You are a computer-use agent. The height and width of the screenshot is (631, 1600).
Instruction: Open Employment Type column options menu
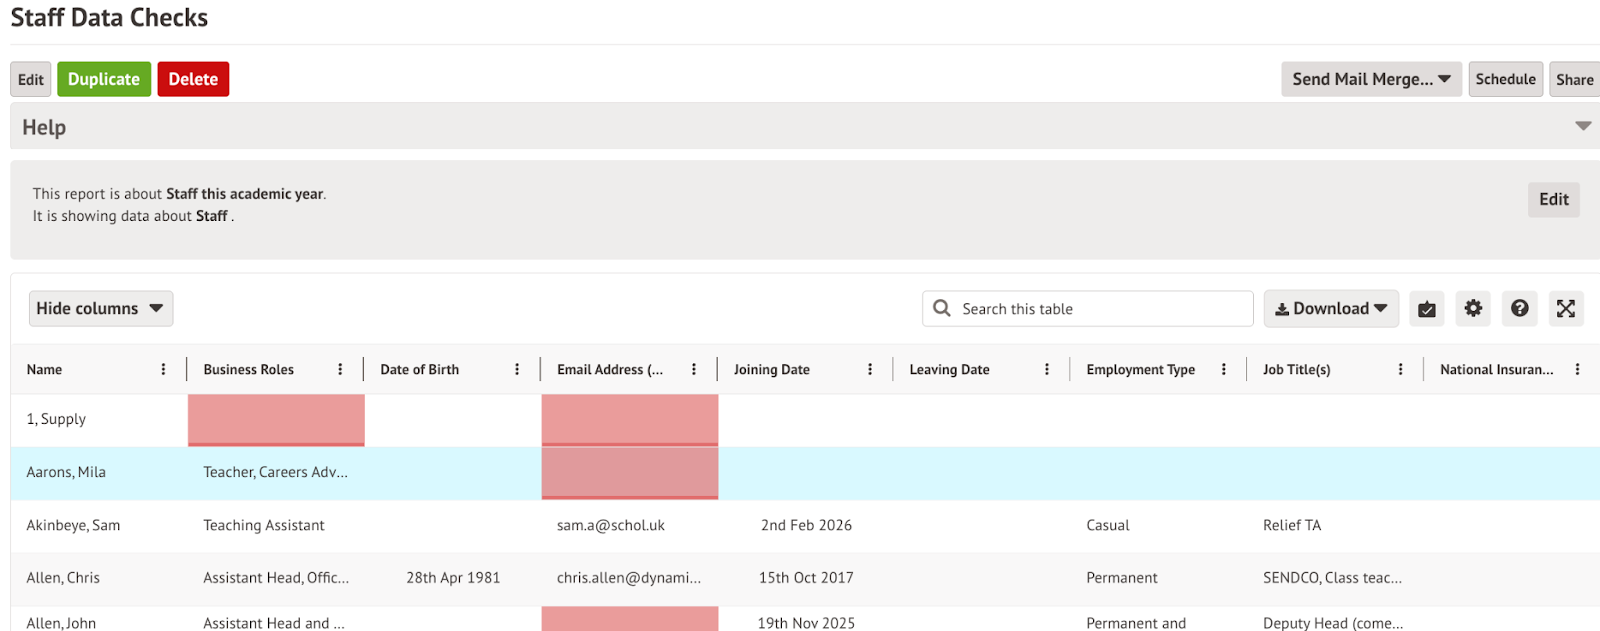coord(1224,370)
